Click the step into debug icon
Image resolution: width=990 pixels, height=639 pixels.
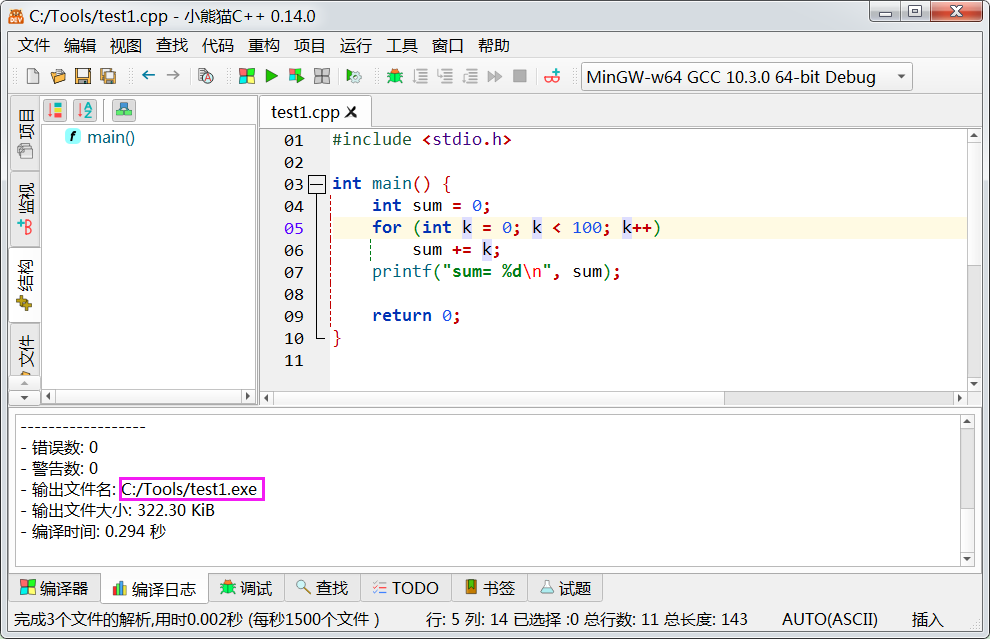point(445,76)
